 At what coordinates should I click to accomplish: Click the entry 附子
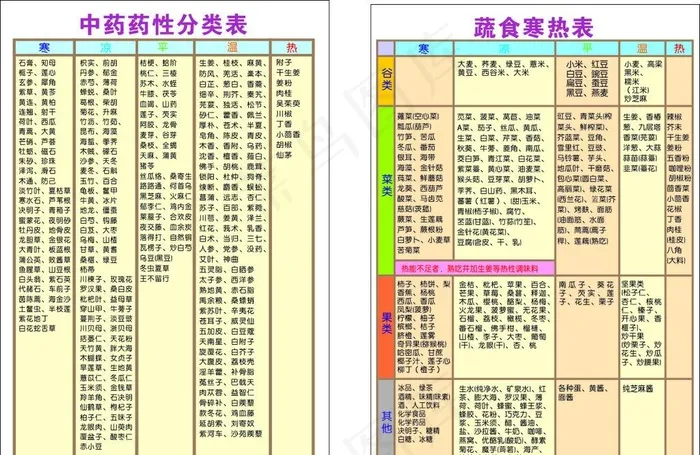click(x=283, y=63)
